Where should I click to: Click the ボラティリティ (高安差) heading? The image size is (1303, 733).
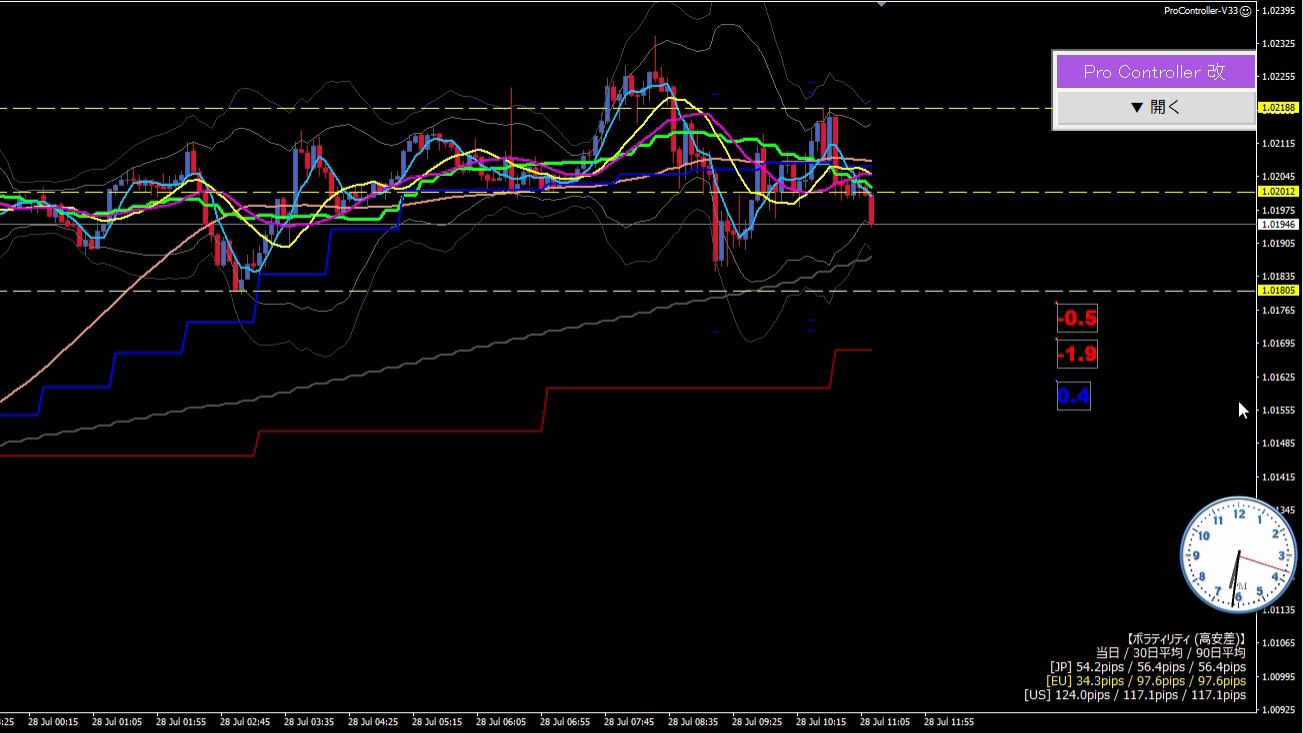[x=1185, y=638]
